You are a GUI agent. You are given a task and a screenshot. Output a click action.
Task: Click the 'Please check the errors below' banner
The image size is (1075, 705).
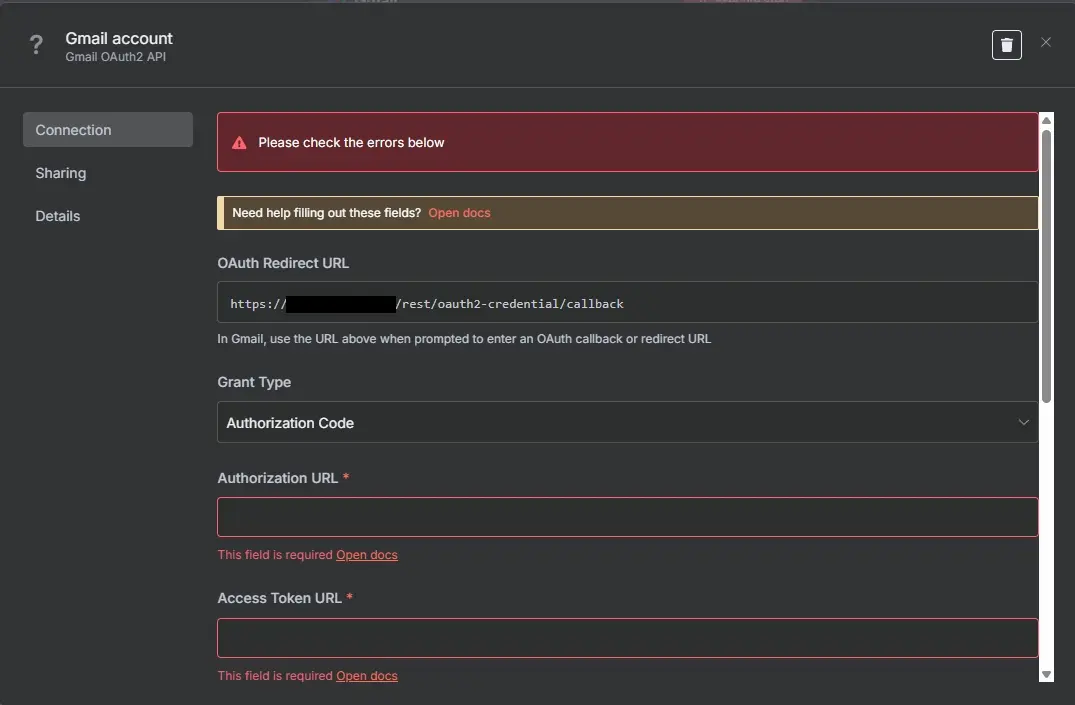pyautogui.click(x=627, y=143)
